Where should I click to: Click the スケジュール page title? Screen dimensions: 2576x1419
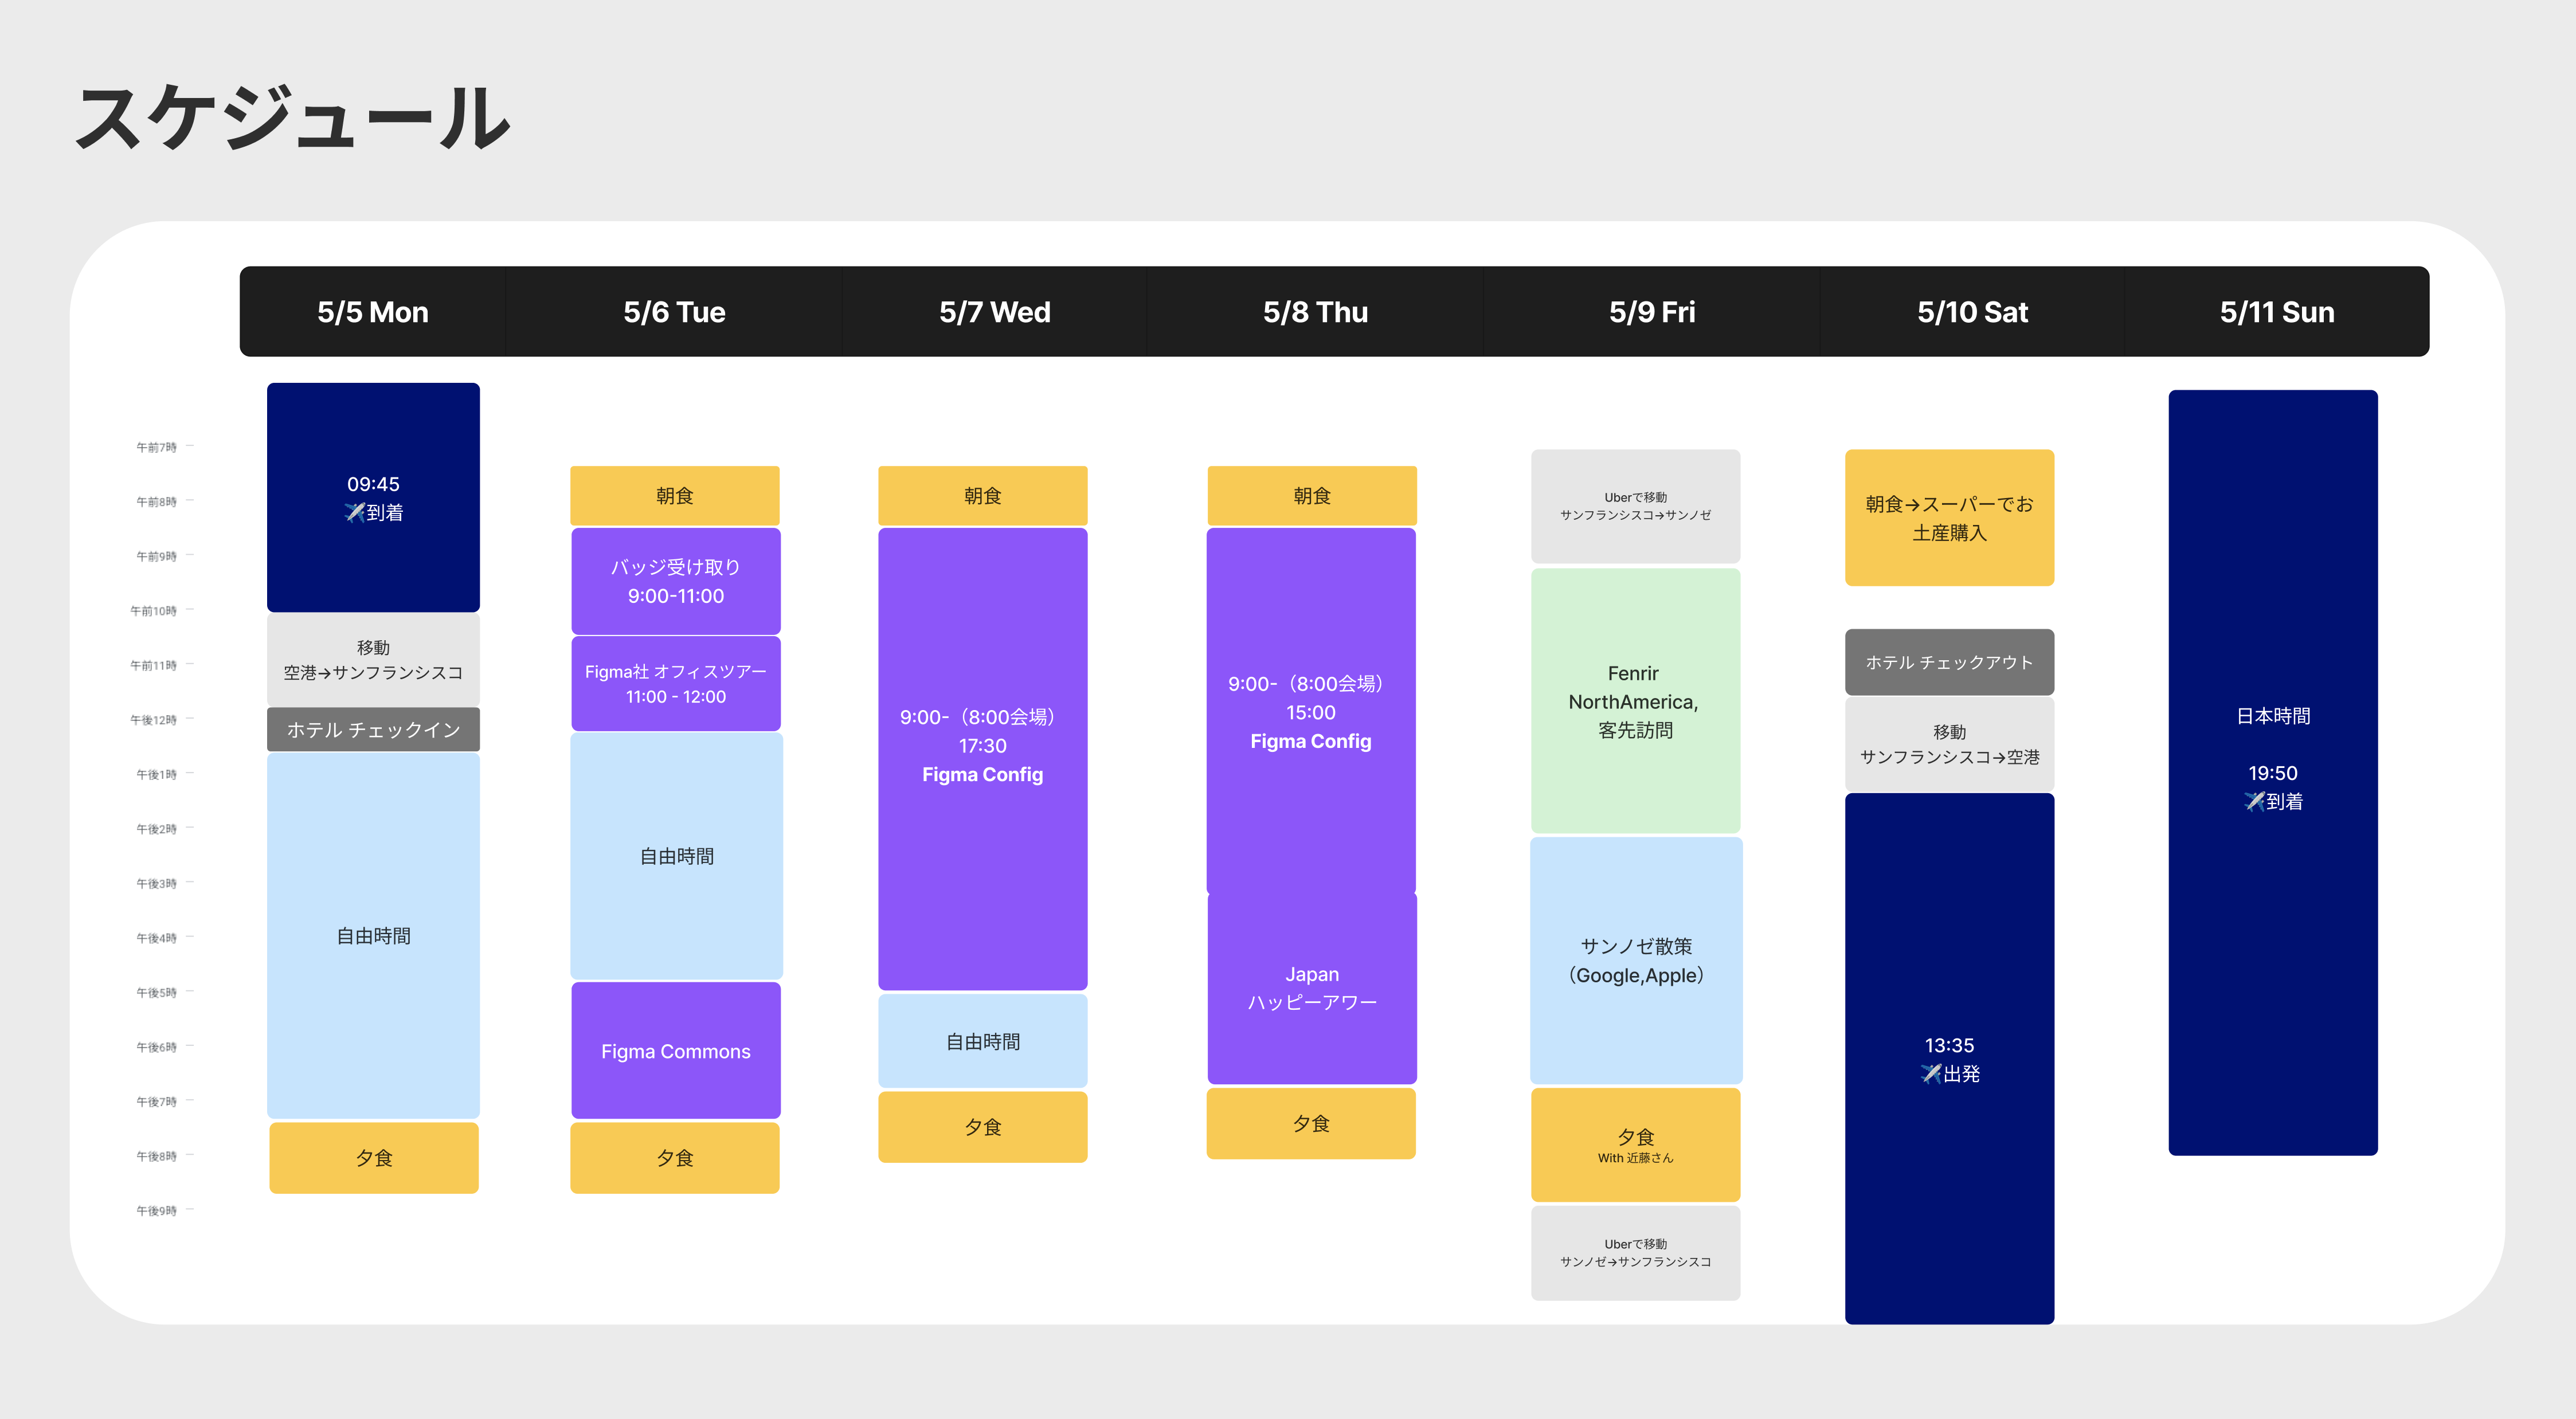click(x=294, y=118)
